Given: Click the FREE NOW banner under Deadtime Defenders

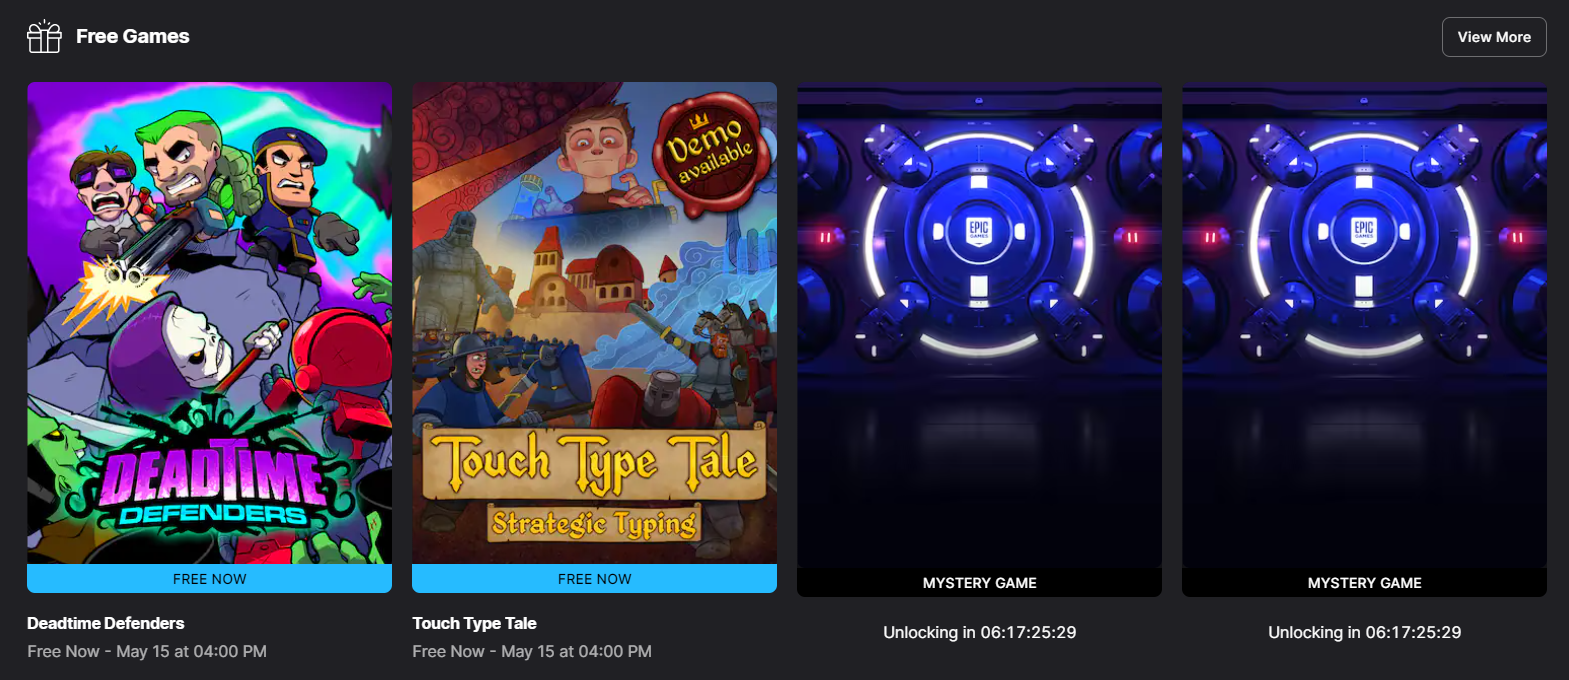Looking at the screenshot, I should point(209,579).
